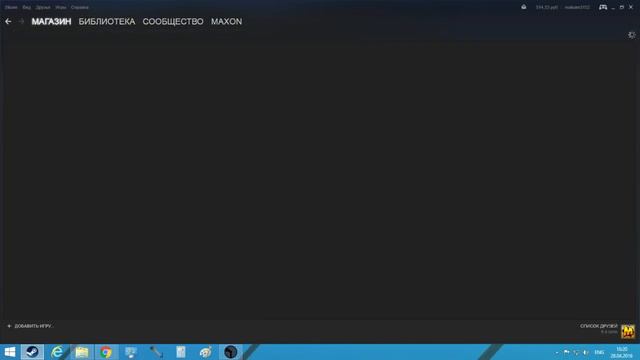Click the notifications inbox icon in Steam's title bar

coord(524,7)
